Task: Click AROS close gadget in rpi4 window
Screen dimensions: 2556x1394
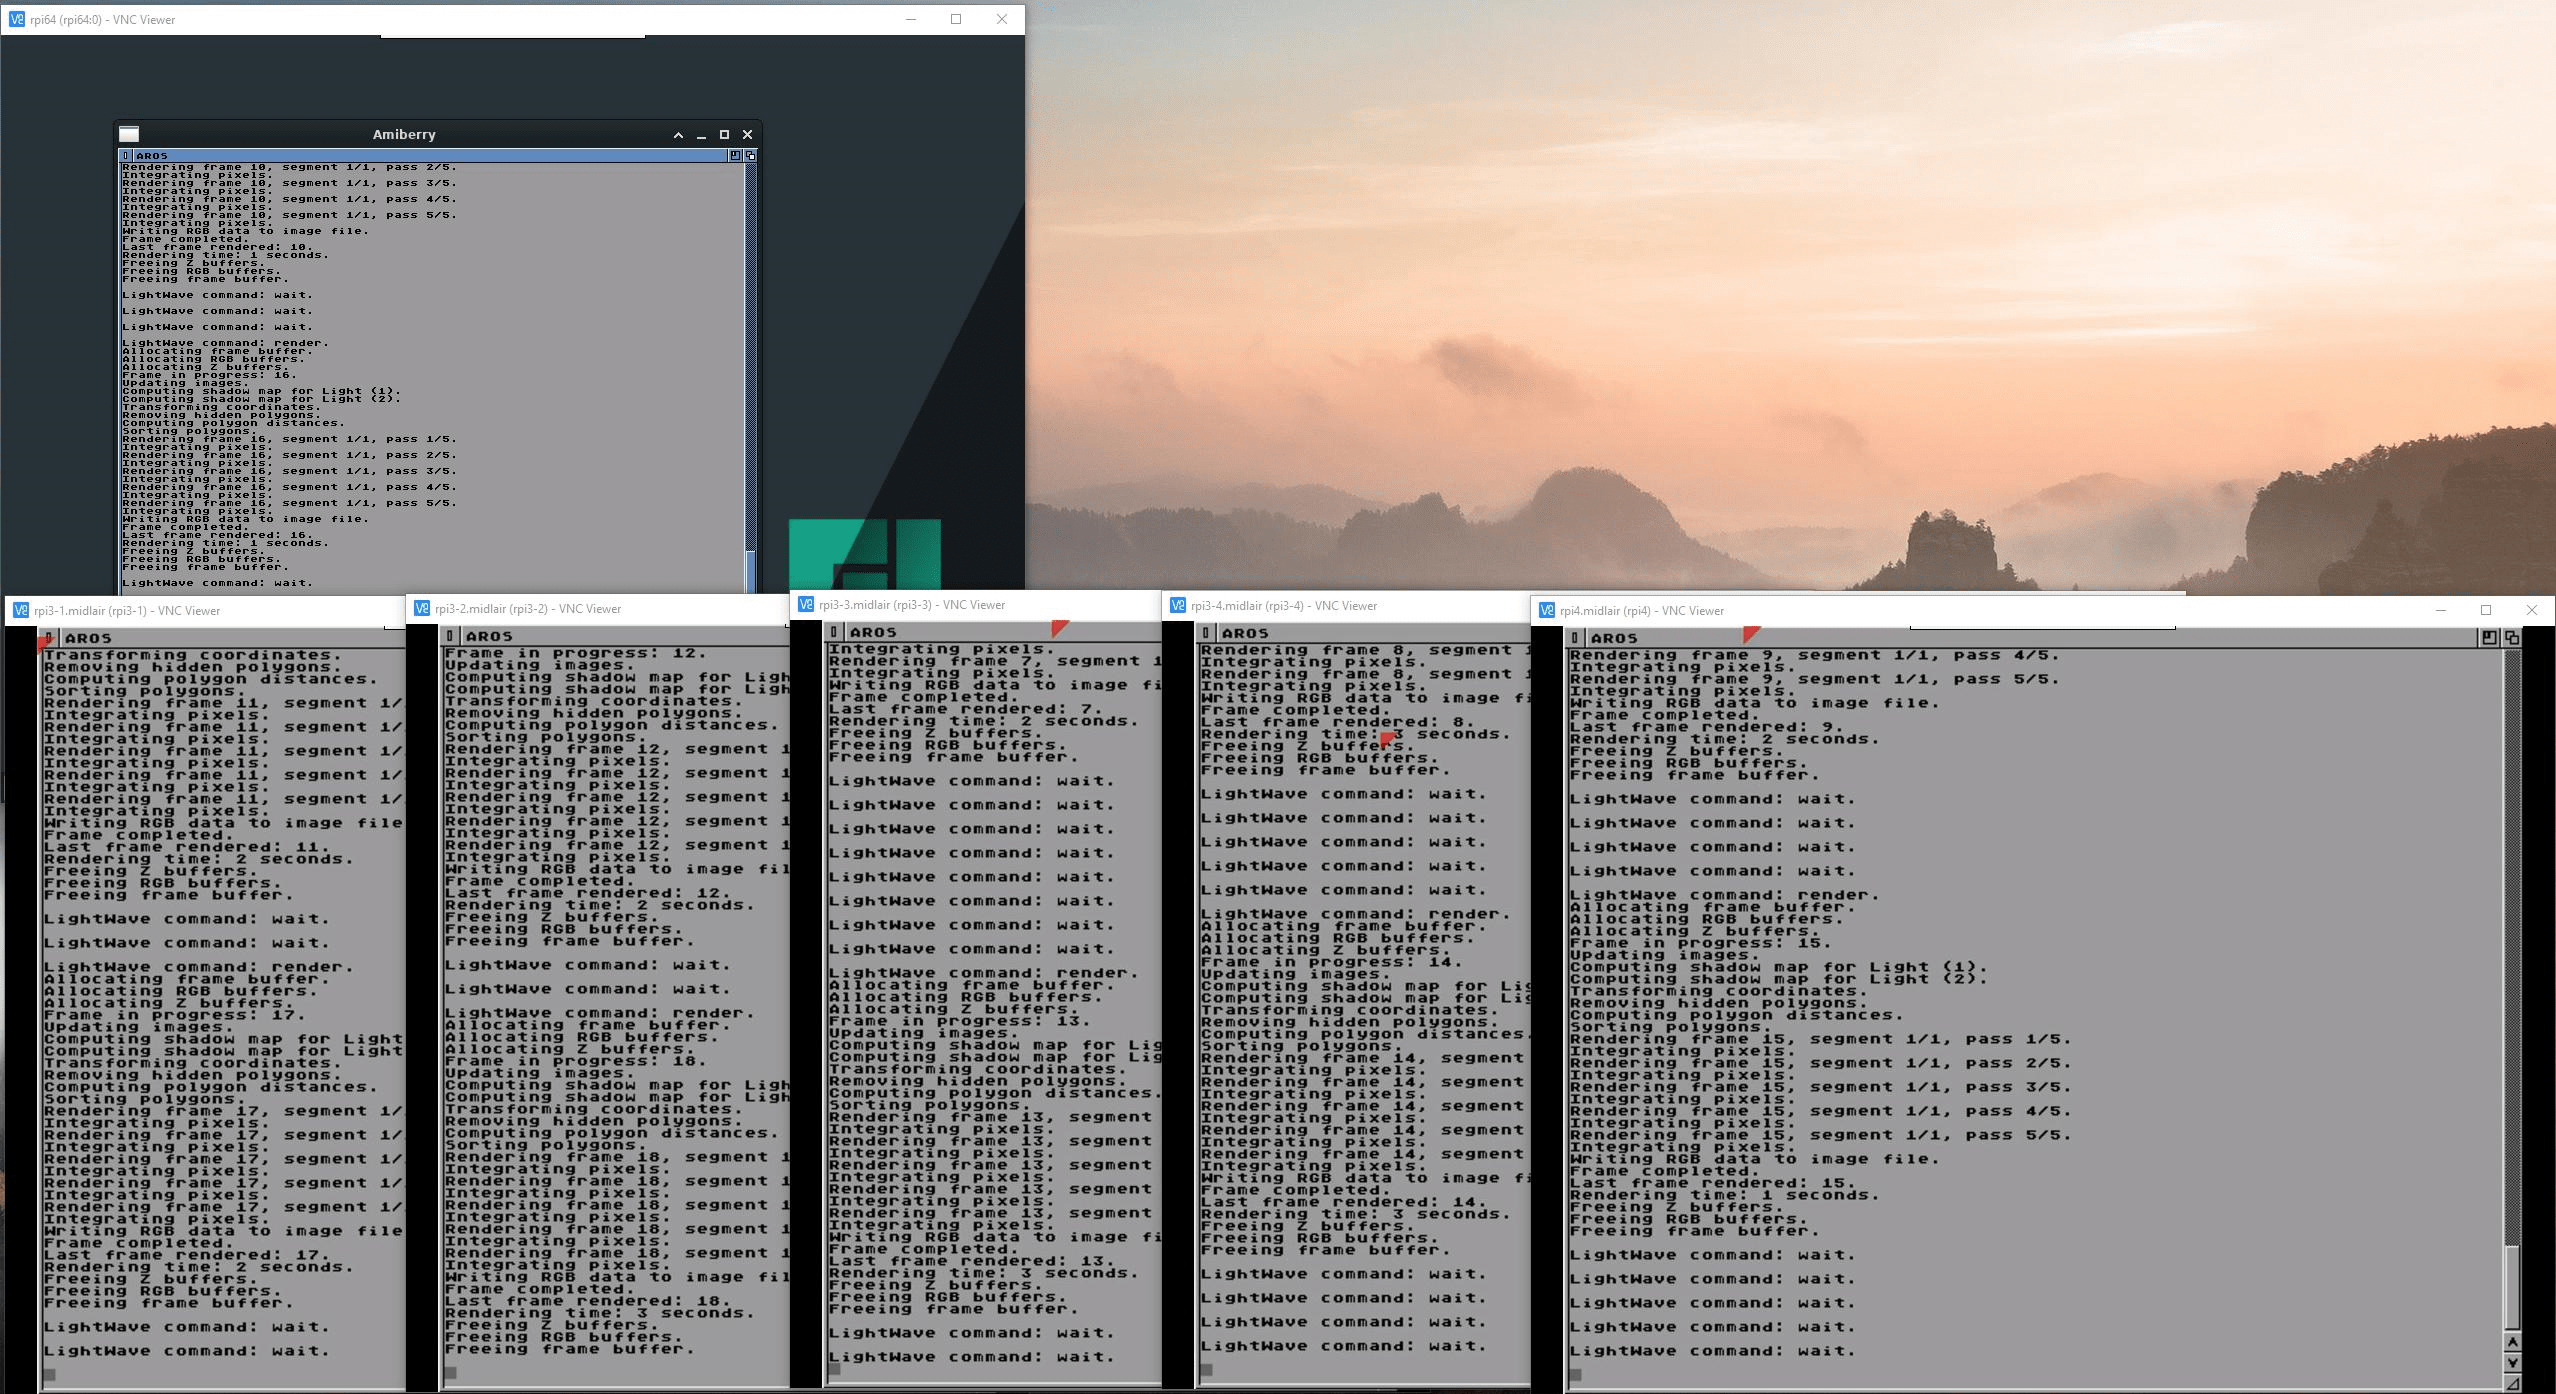Action: click(1575, 638)
